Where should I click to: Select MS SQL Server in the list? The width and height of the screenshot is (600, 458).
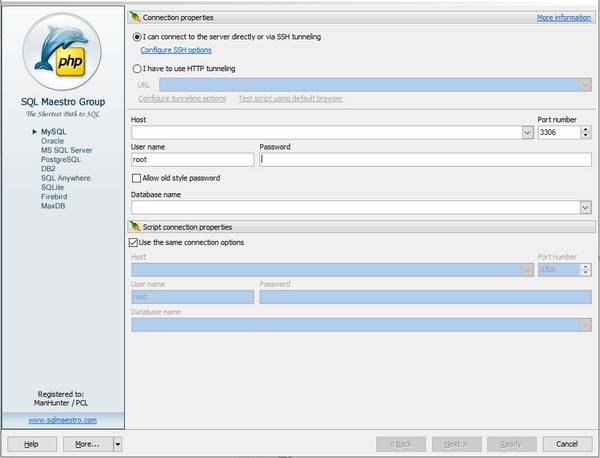67,150
